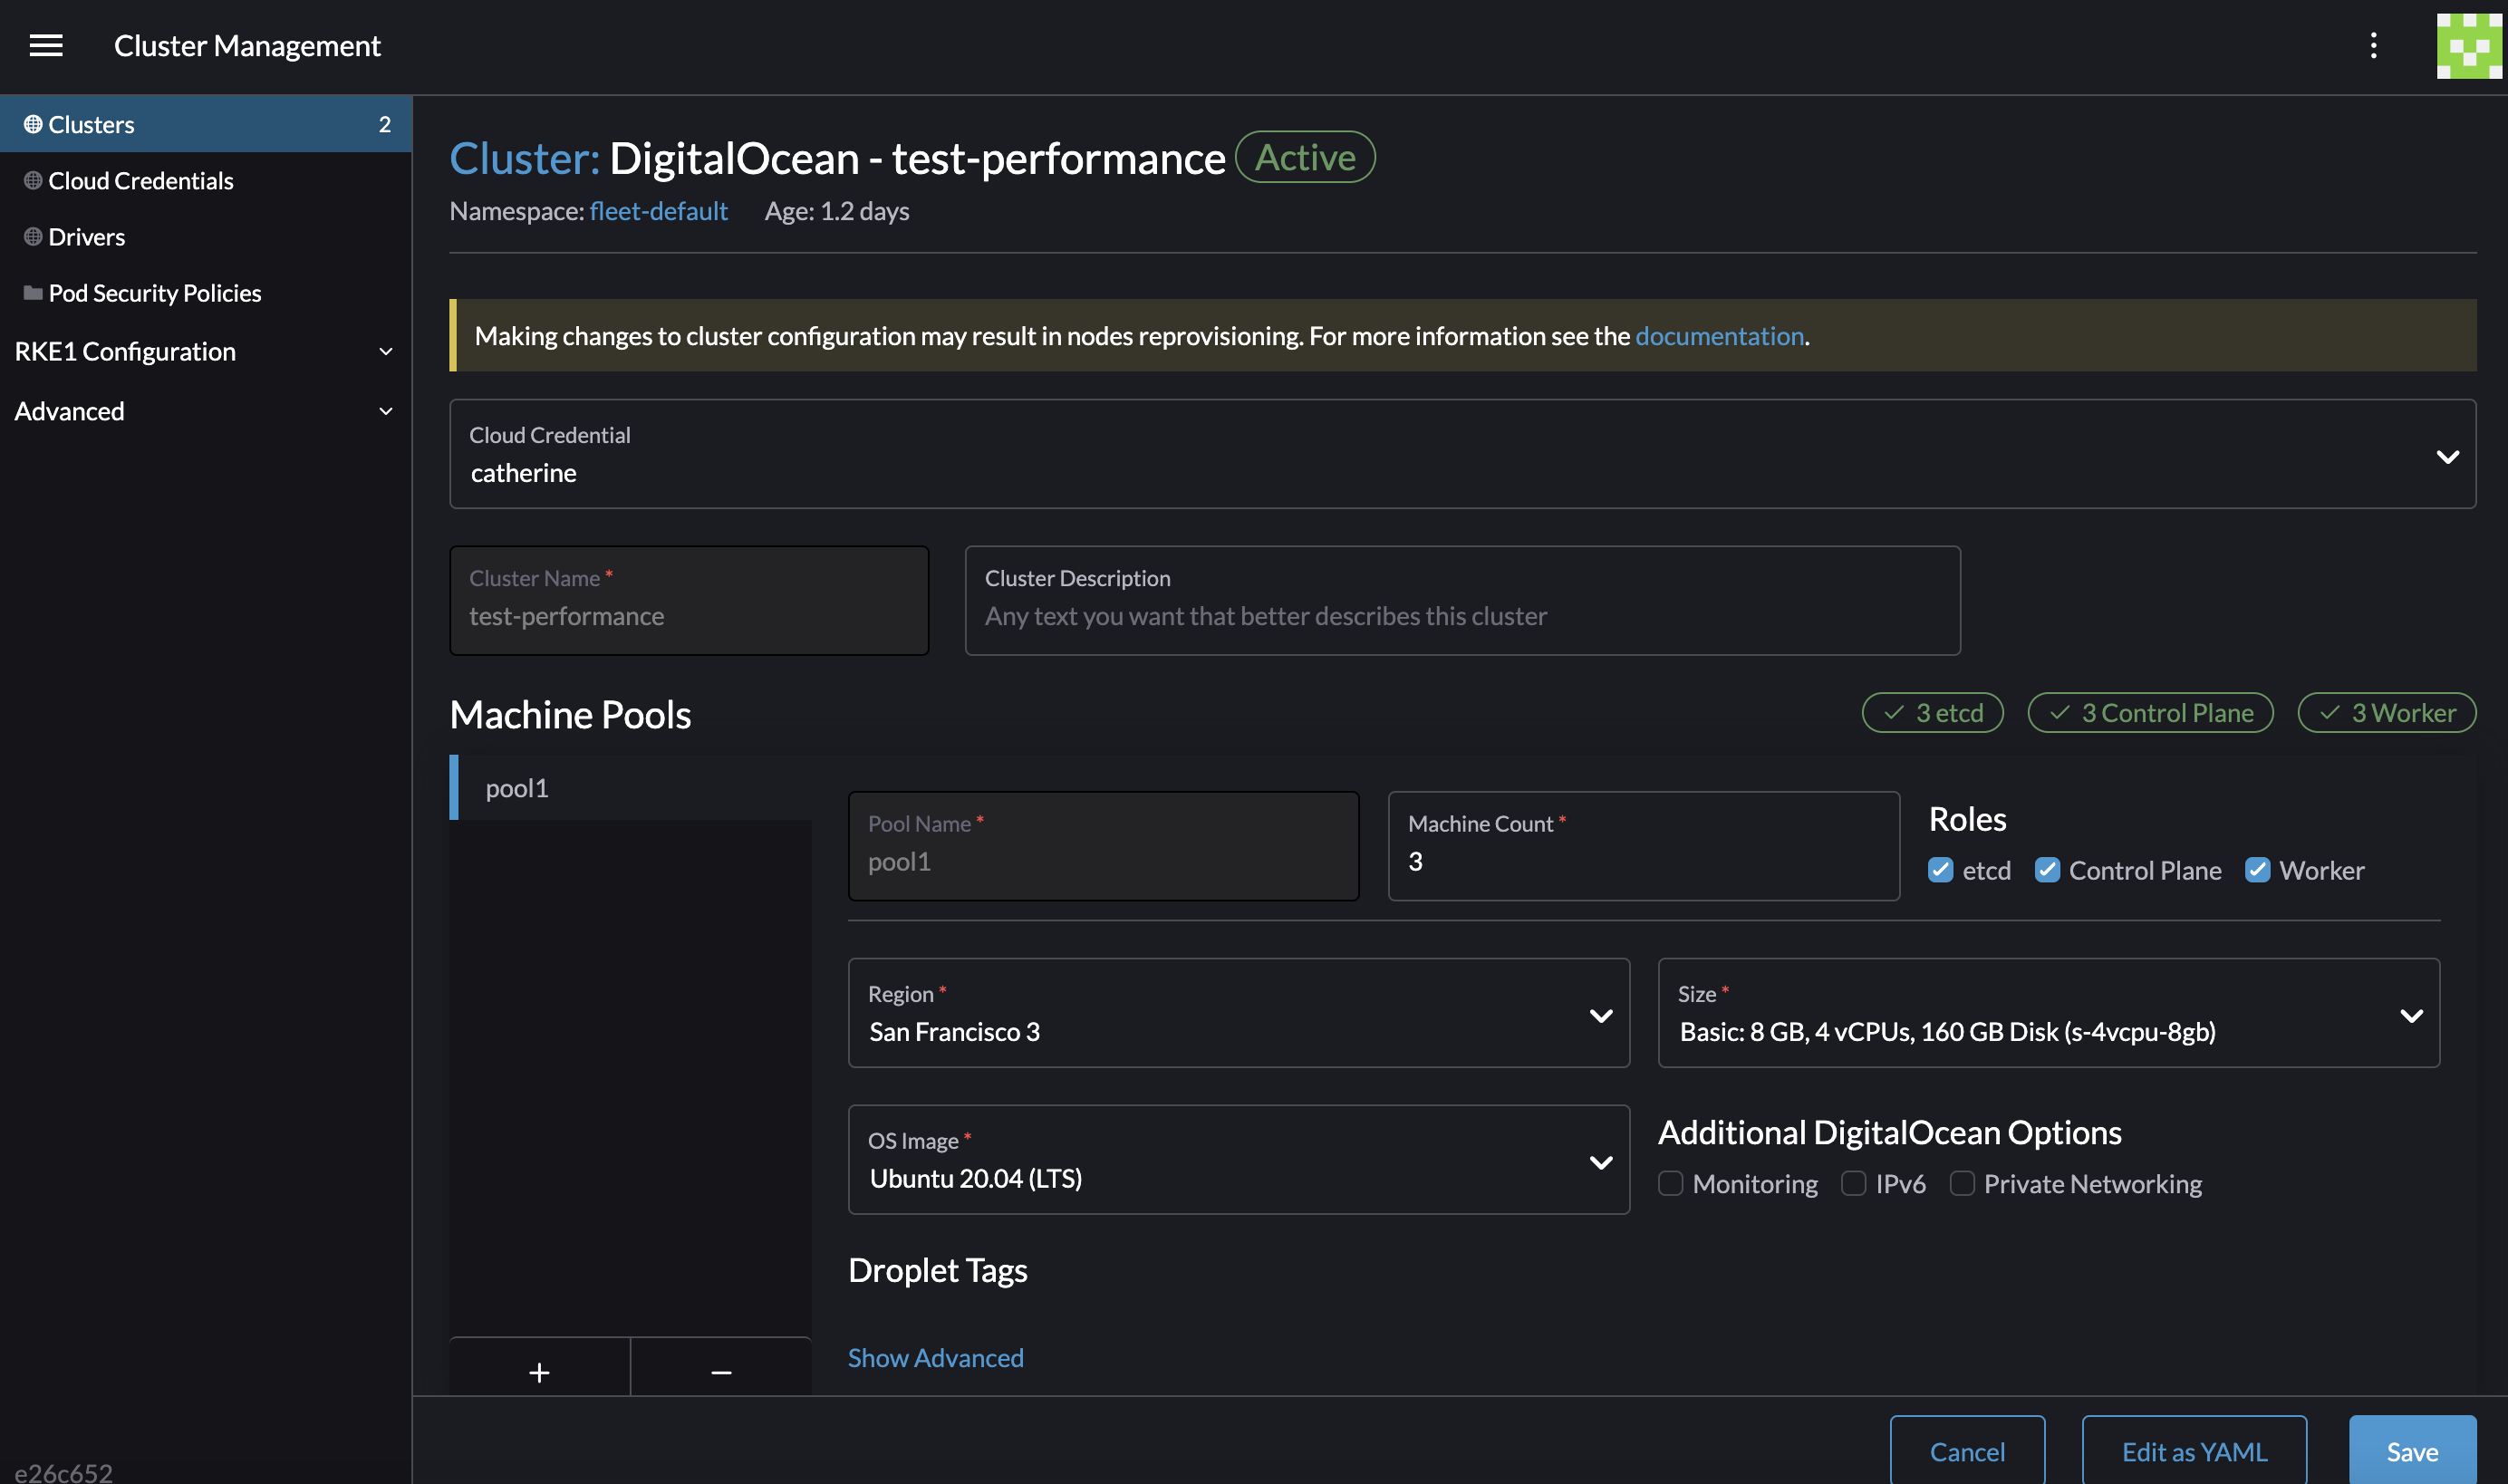
Task: Open the Size dropdown
Action: 2048,1013
